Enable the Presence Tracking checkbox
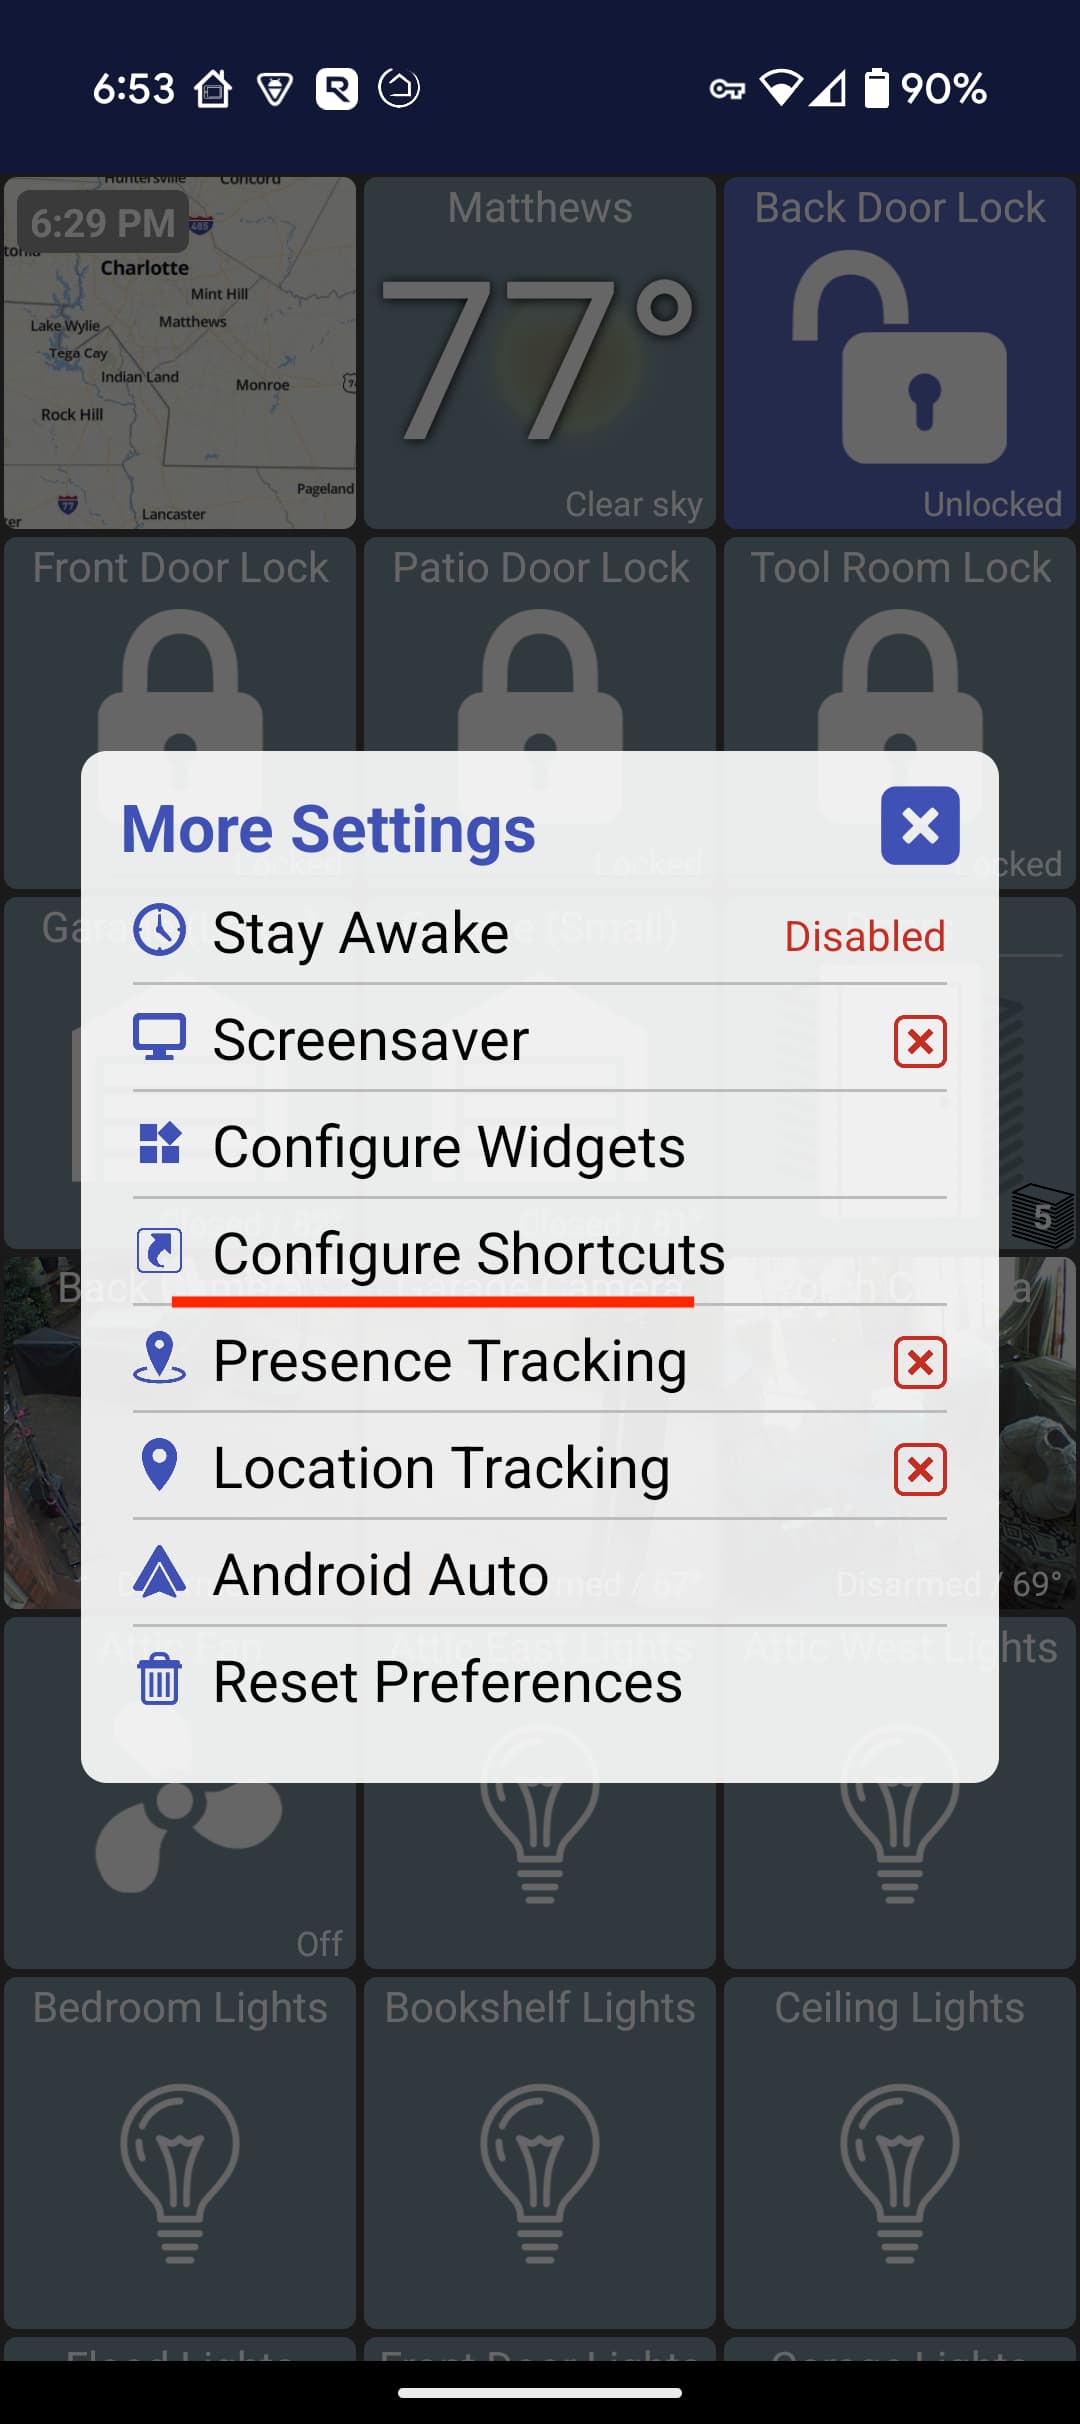Image resolution: width=1080 pixels, height=2424 pixels. coord(920,1362)
